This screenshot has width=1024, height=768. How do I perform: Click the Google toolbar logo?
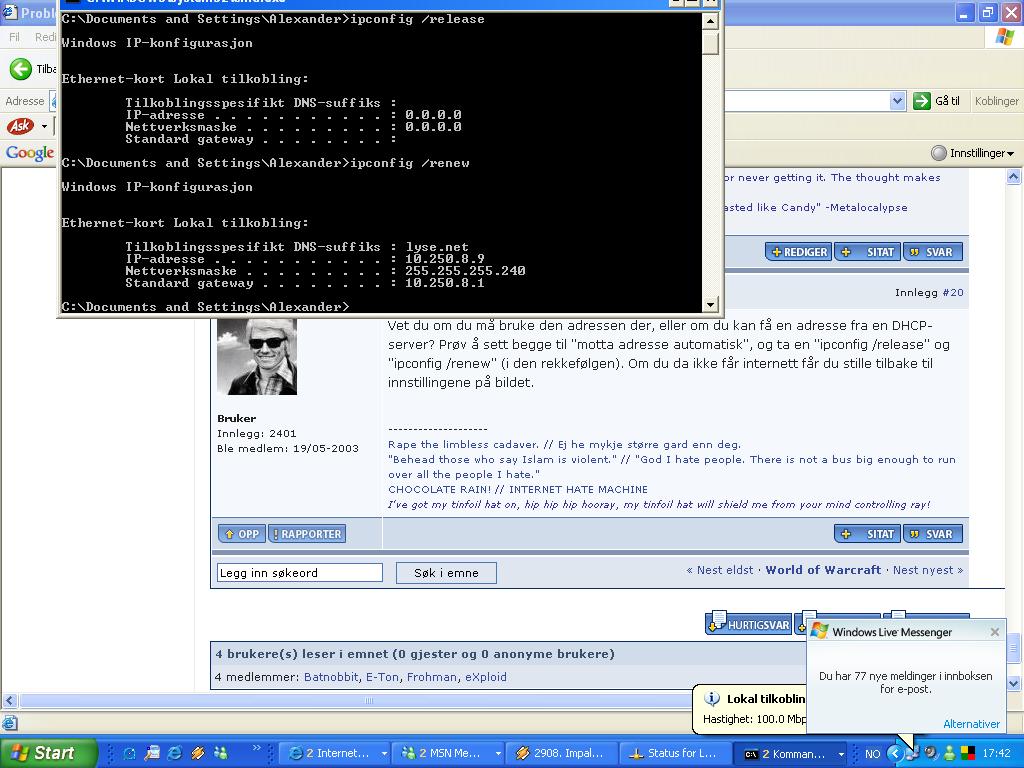point(29,153)
